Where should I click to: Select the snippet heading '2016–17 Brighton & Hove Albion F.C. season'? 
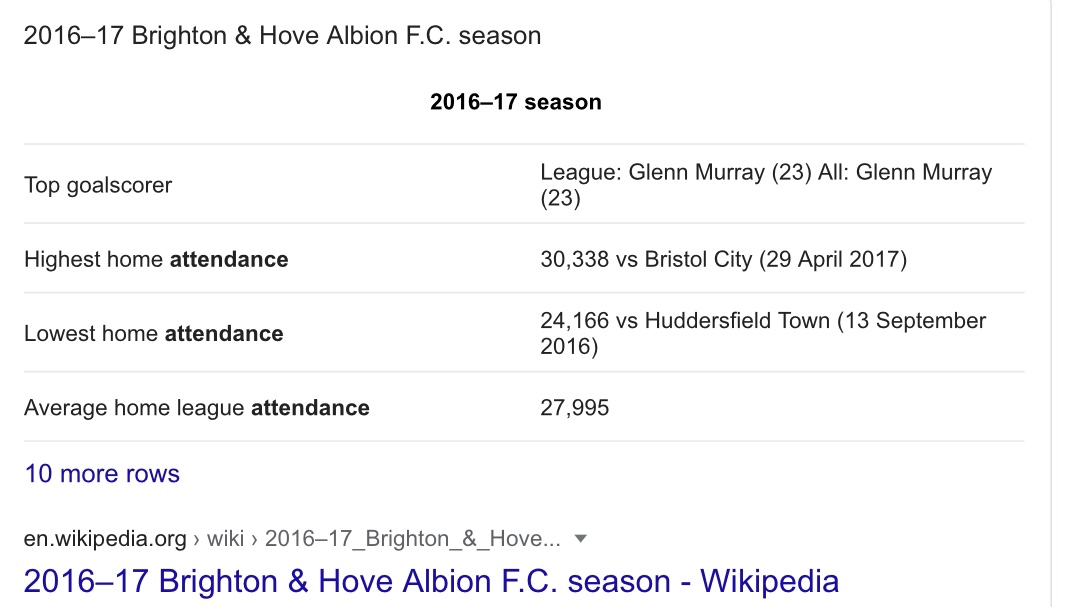tap(282, 36)
